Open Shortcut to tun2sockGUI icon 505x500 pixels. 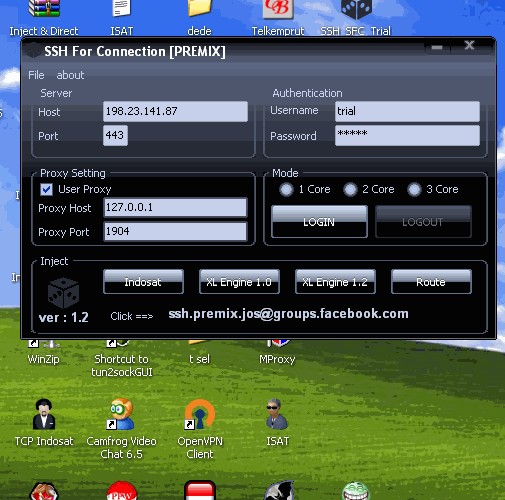122,359
